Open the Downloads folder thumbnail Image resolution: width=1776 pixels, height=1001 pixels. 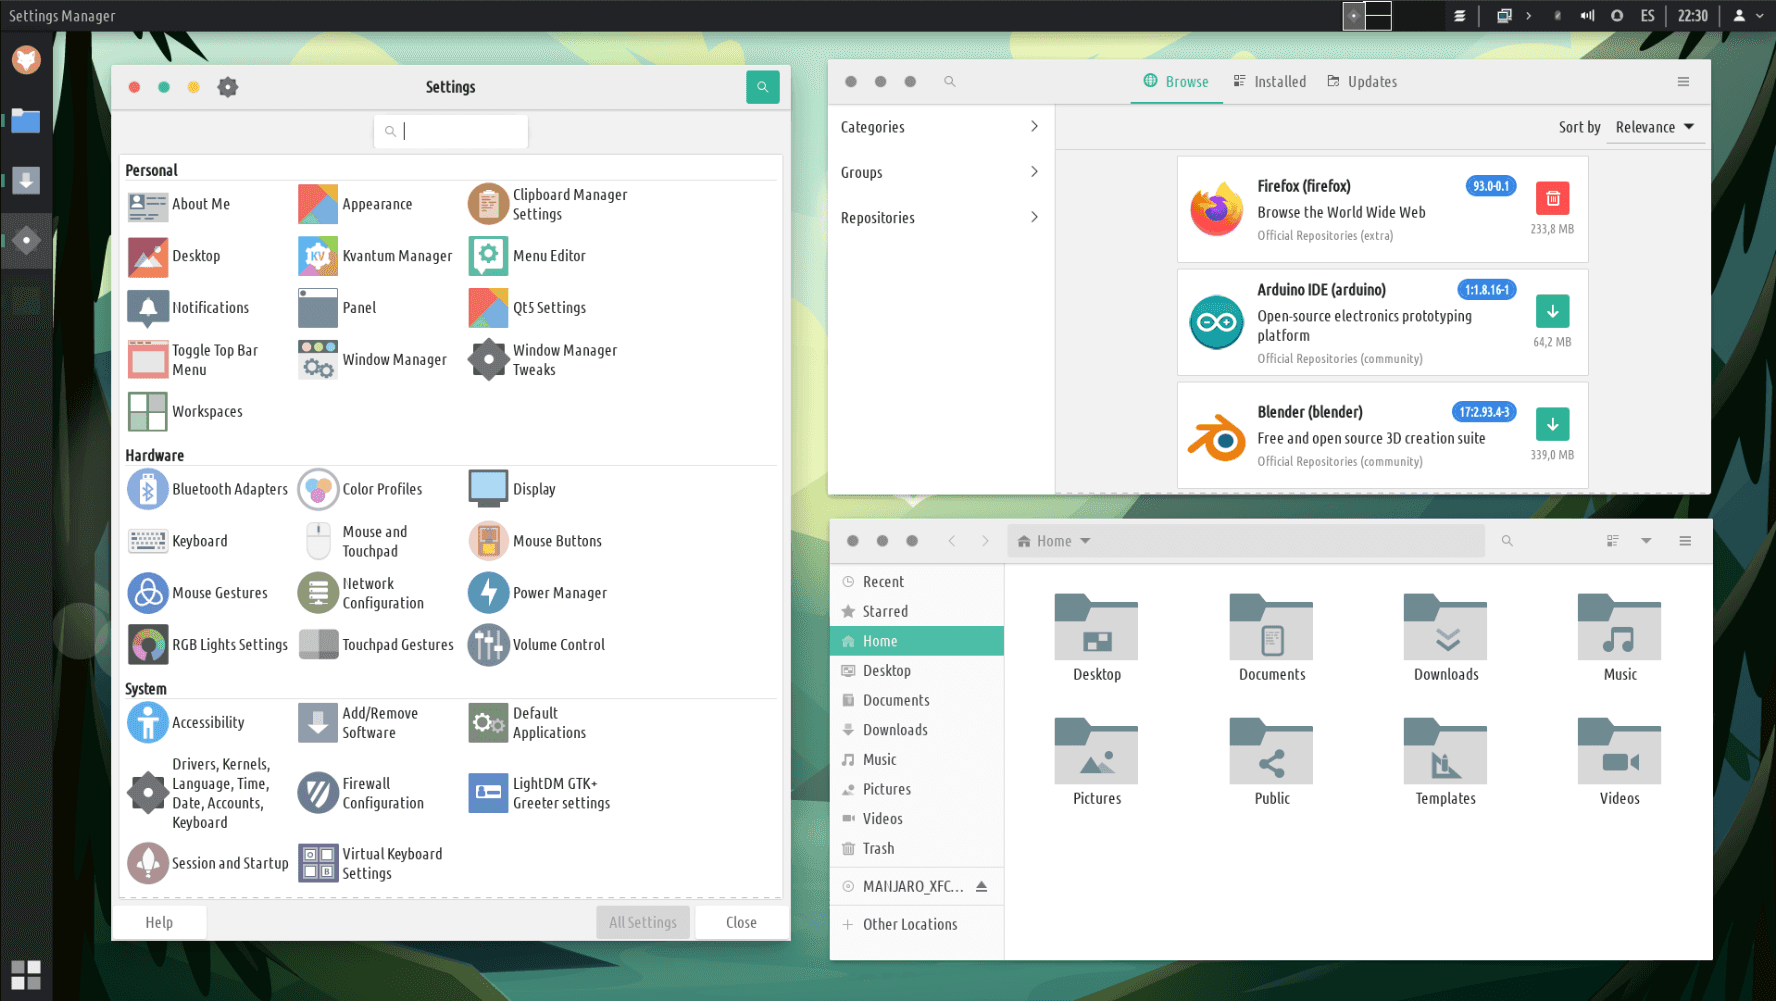[x=1445, y=630]
